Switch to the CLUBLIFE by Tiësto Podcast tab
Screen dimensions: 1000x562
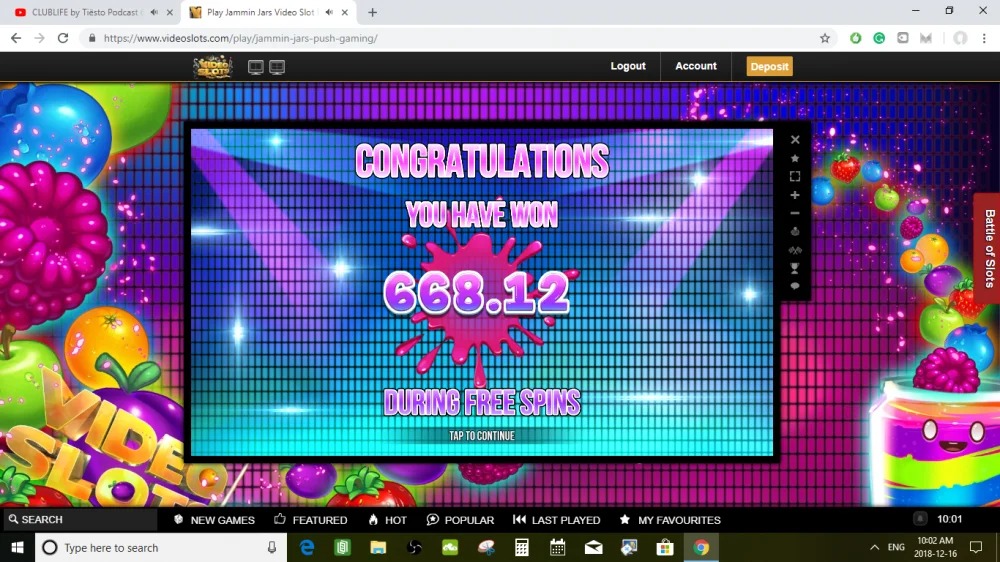[84, 12]
